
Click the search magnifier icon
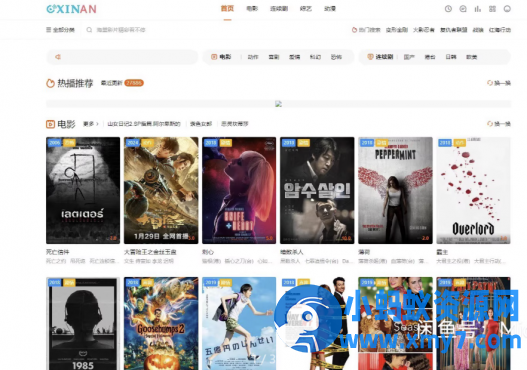[x=89, y=30]
